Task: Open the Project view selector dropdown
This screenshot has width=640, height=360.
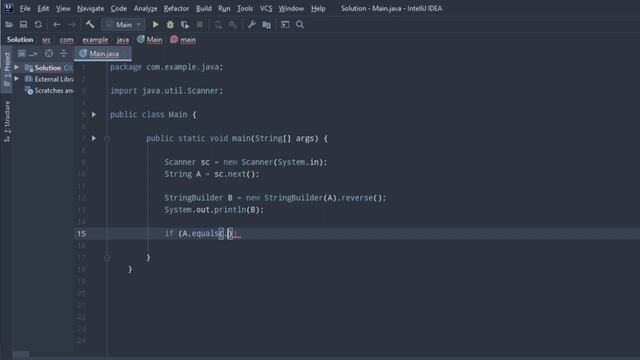Action: (27, 53)
